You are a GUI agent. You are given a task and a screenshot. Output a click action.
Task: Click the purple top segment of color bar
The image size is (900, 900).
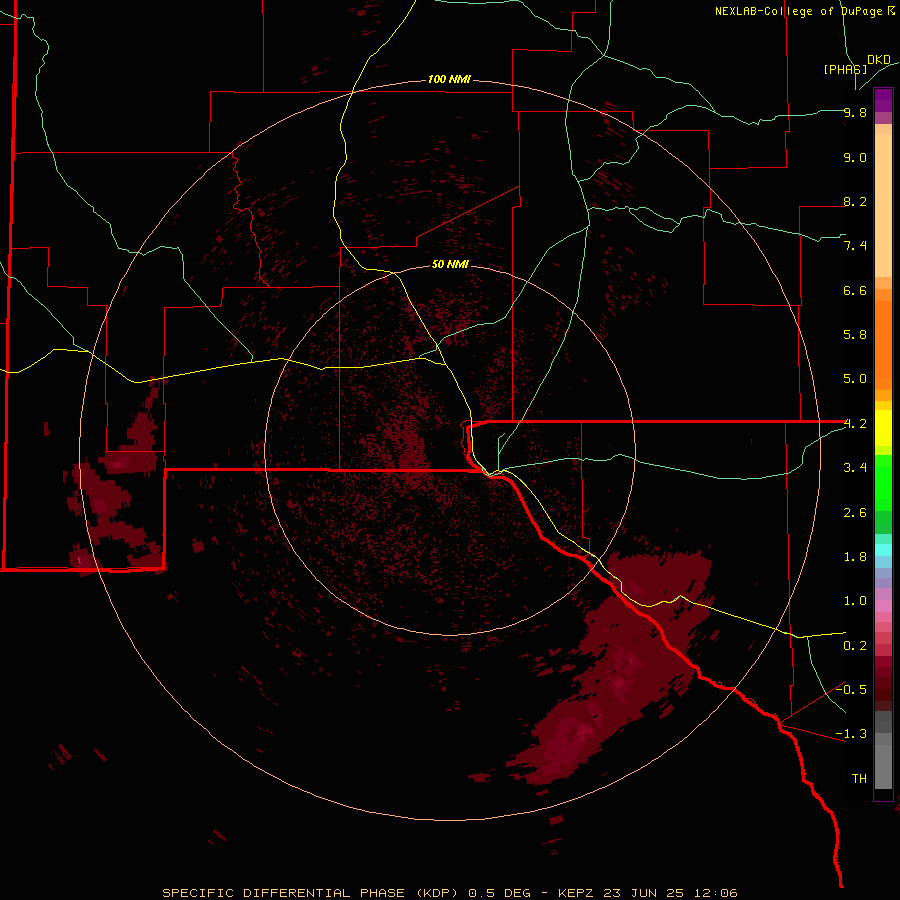point(883,100)
